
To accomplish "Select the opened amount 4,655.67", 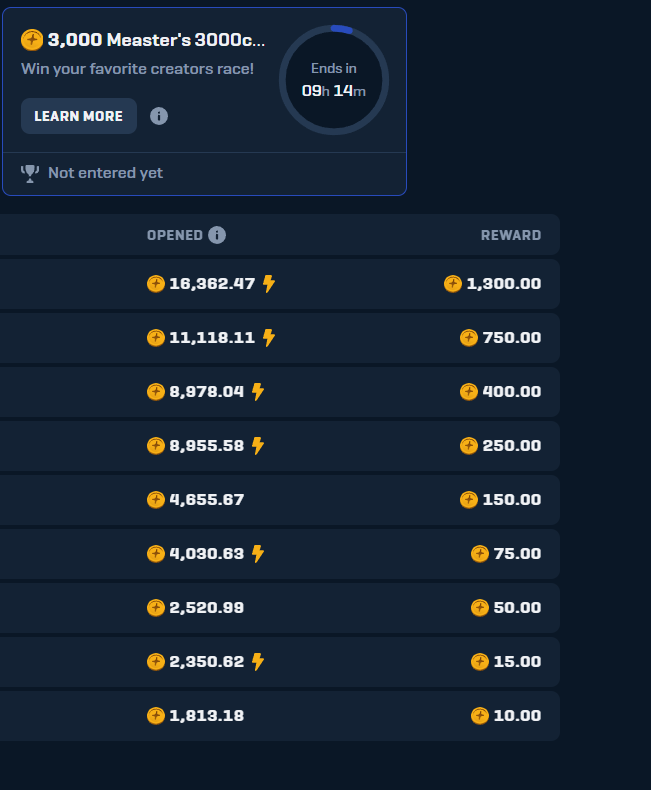I will 207,499.
